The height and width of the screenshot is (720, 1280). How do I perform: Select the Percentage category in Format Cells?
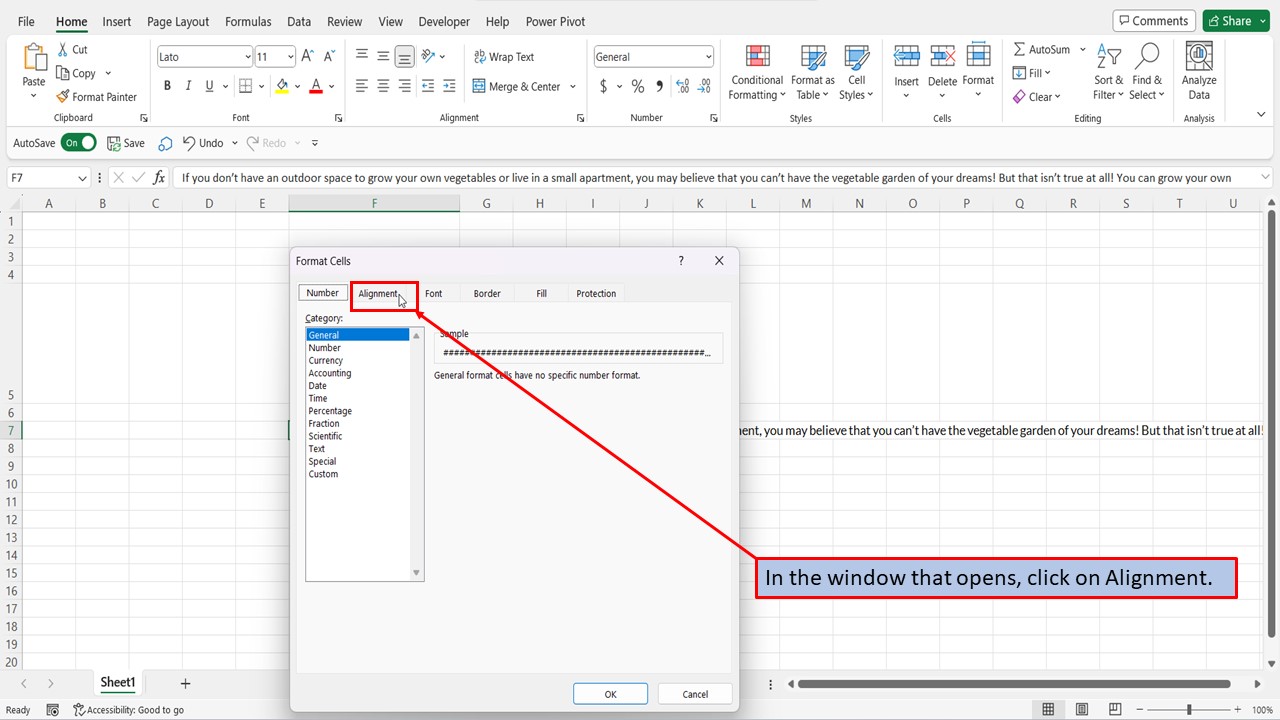330,410
